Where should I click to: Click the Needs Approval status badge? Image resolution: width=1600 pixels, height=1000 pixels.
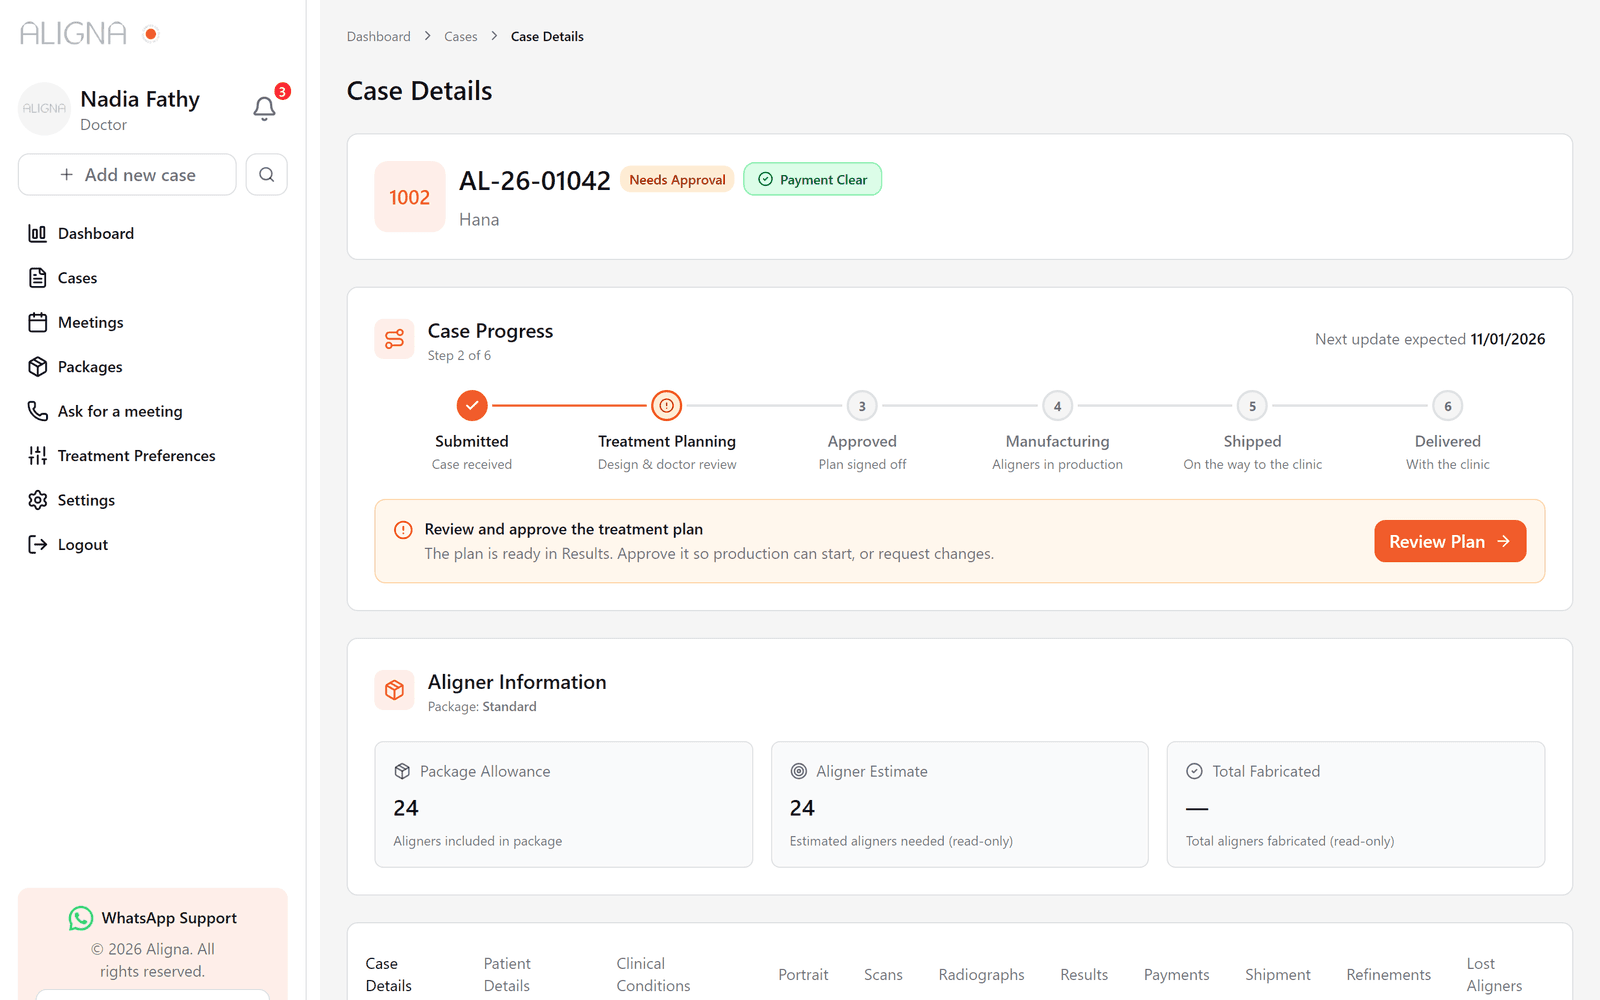(677, 179)
